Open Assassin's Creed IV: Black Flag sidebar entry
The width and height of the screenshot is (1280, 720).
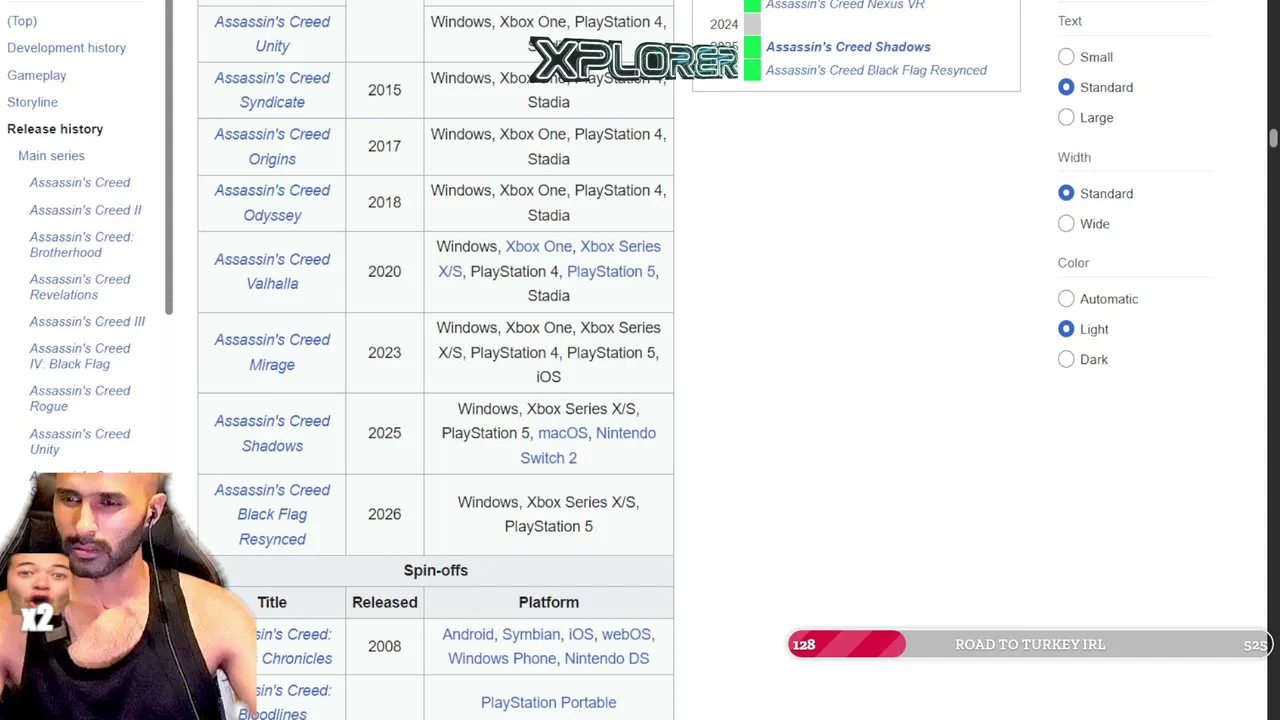[x=80, y=356]
